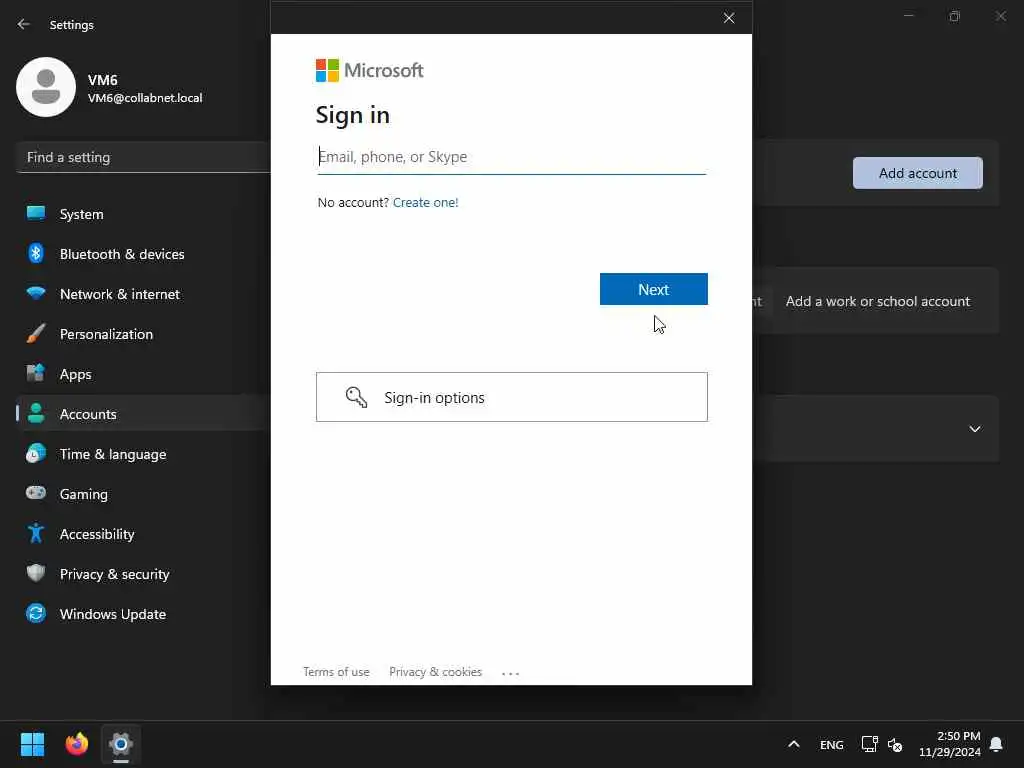Launch Firefox from the taskbar

pyautogui.click(x=77, y=744)
